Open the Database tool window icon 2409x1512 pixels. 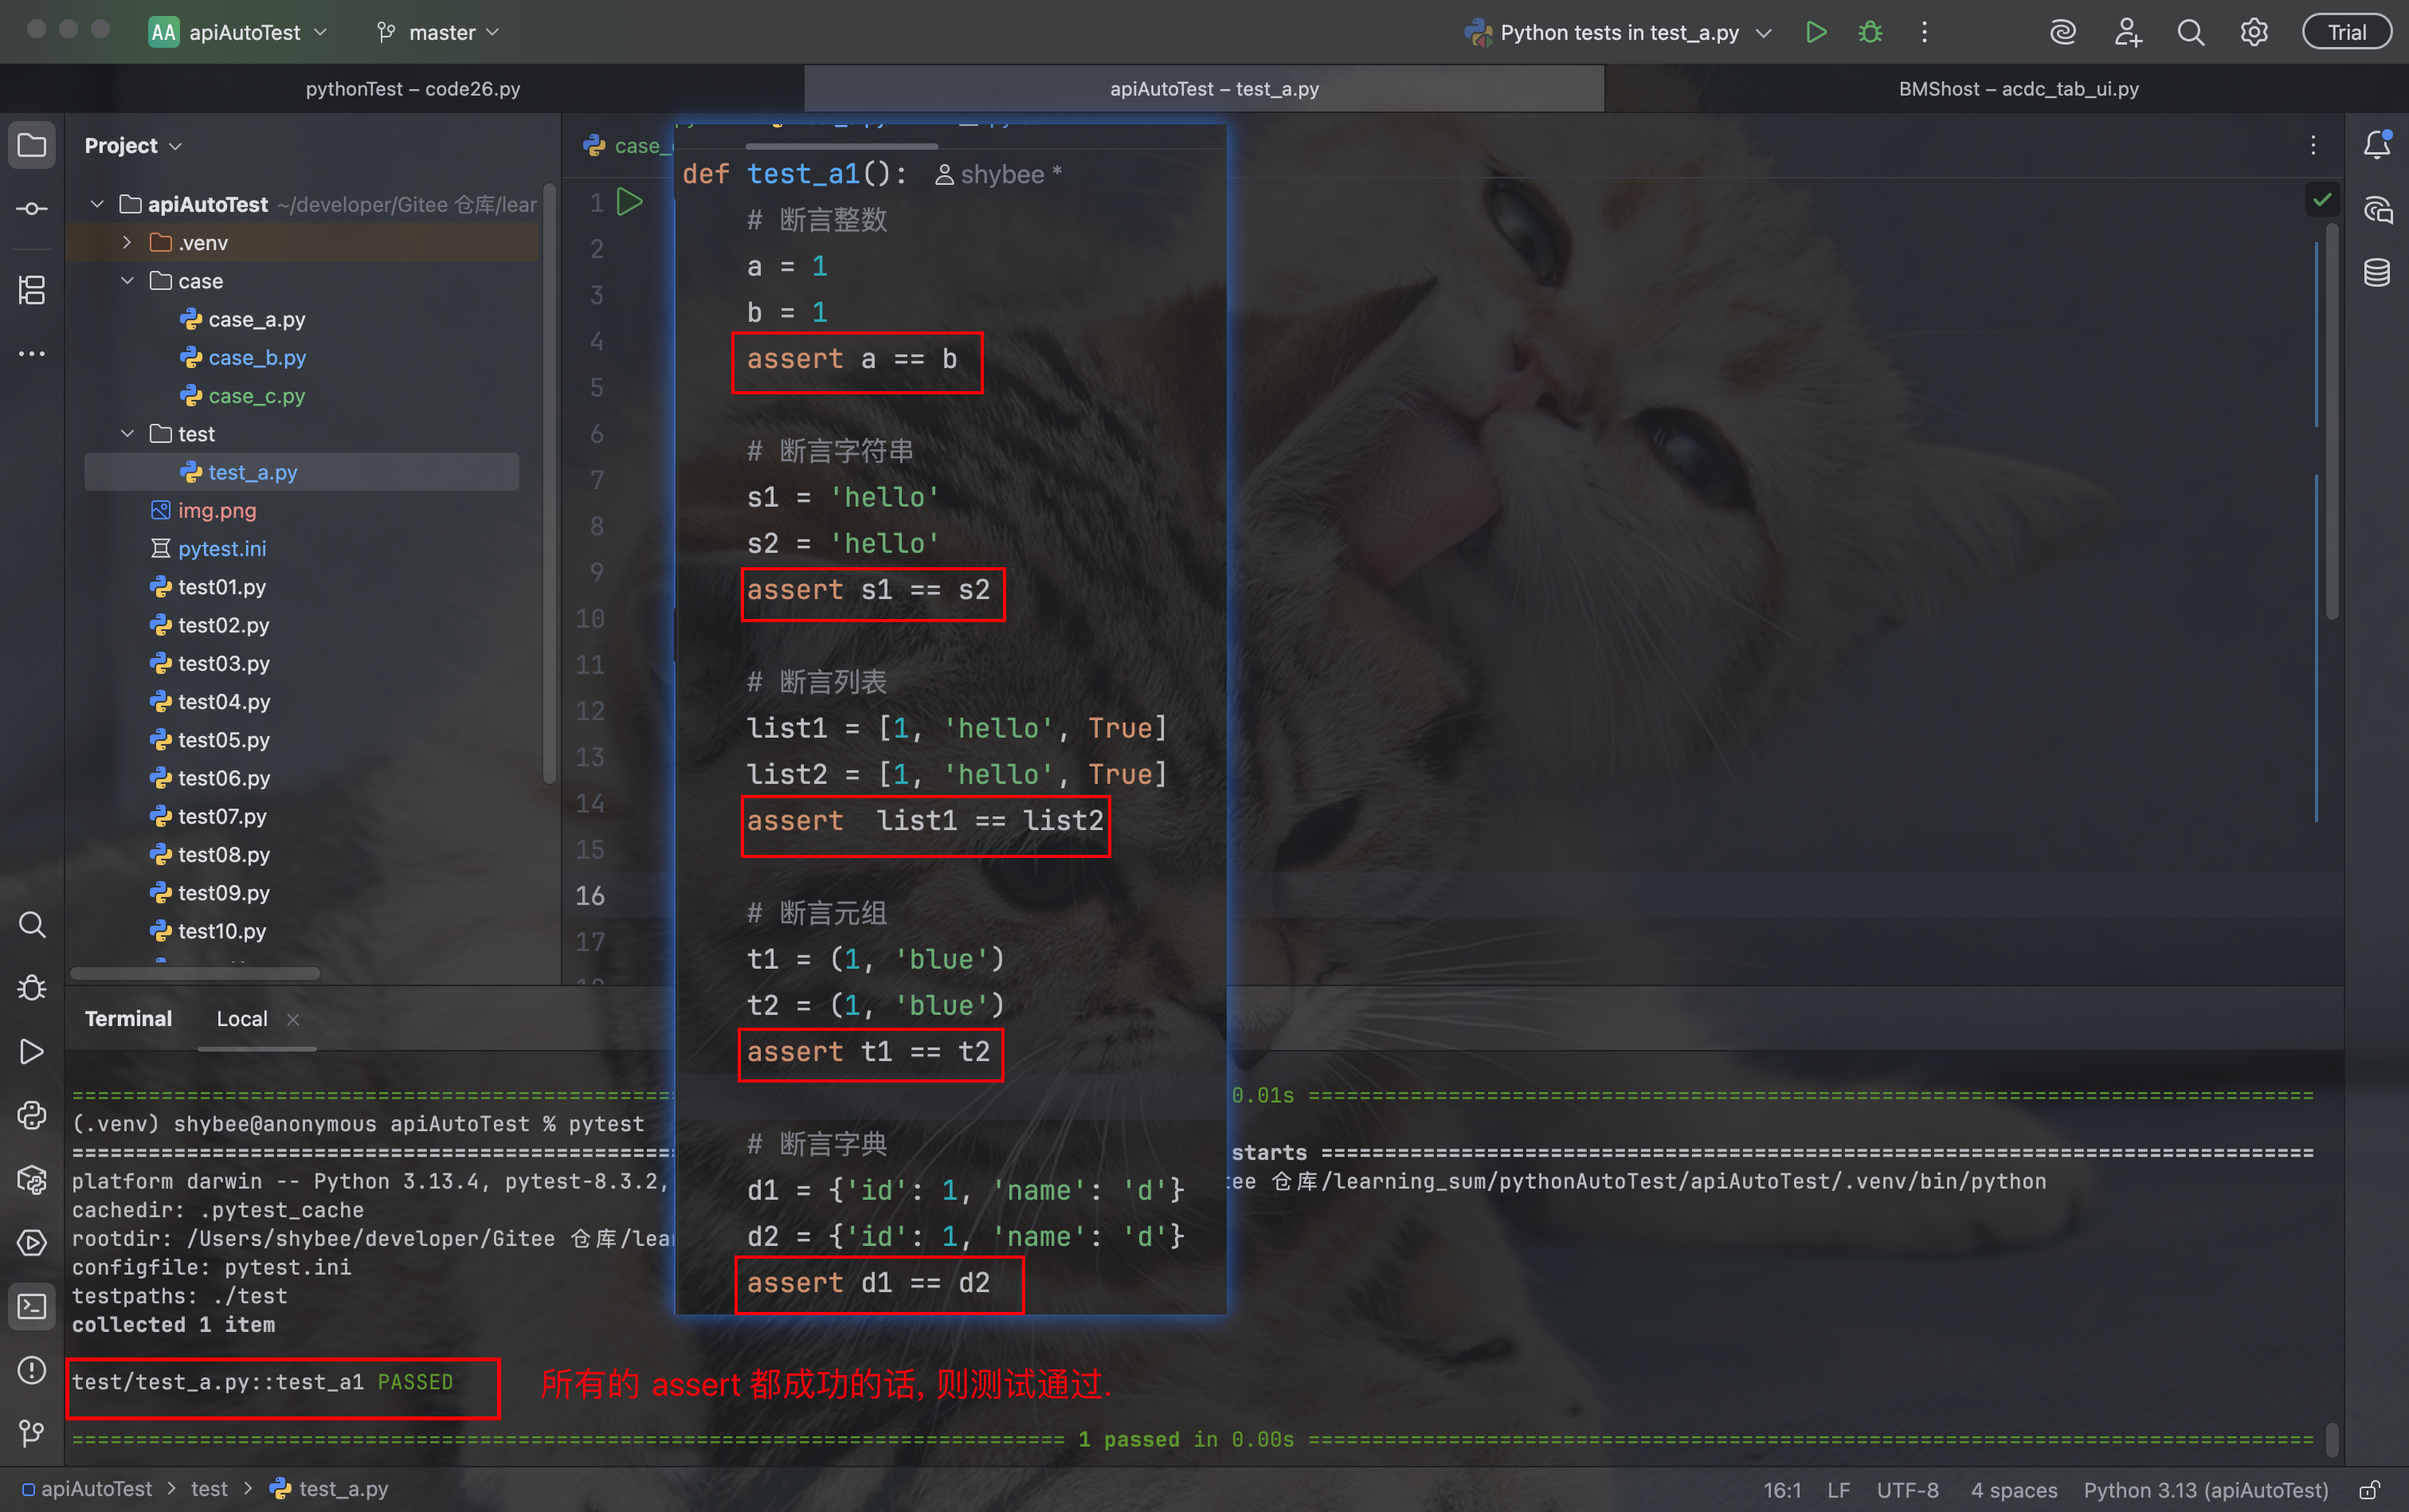(x=2376, y=272)
